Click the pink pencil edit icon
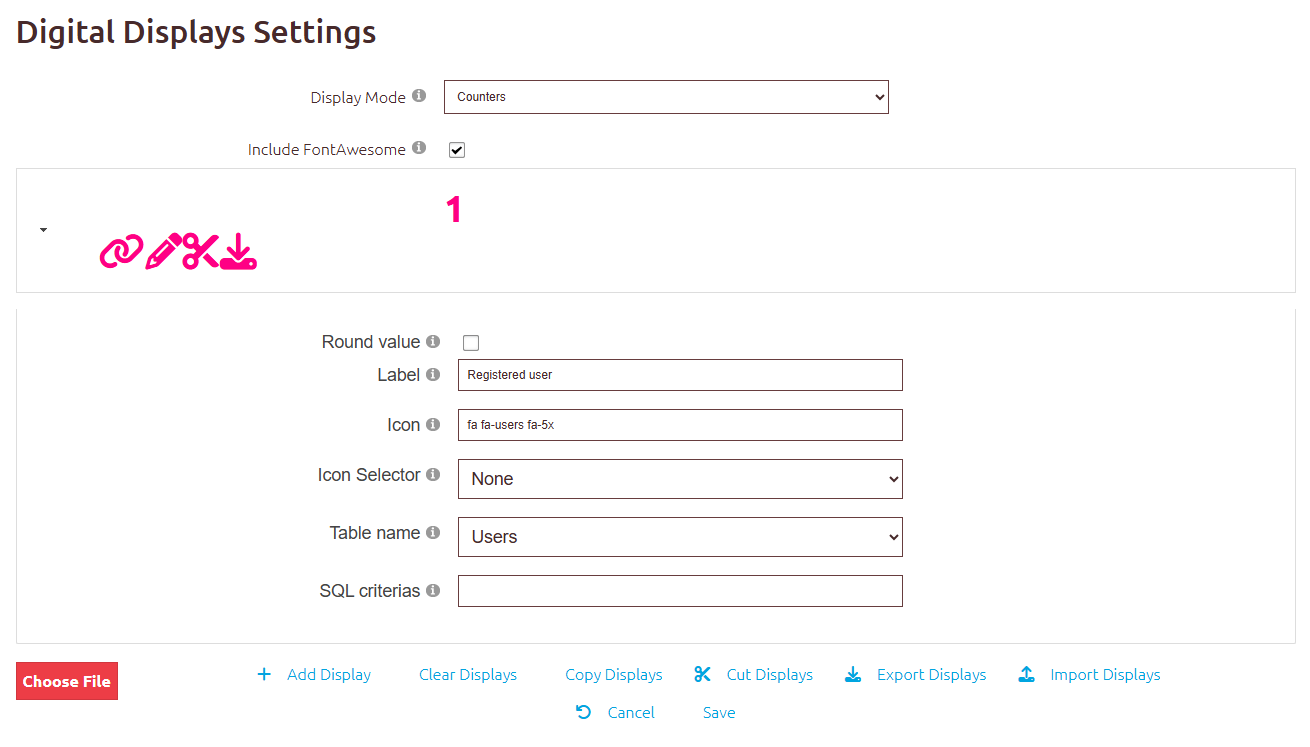Image resolution: width=1310 pixels, height=747 pixels. [x=163, y=251]
